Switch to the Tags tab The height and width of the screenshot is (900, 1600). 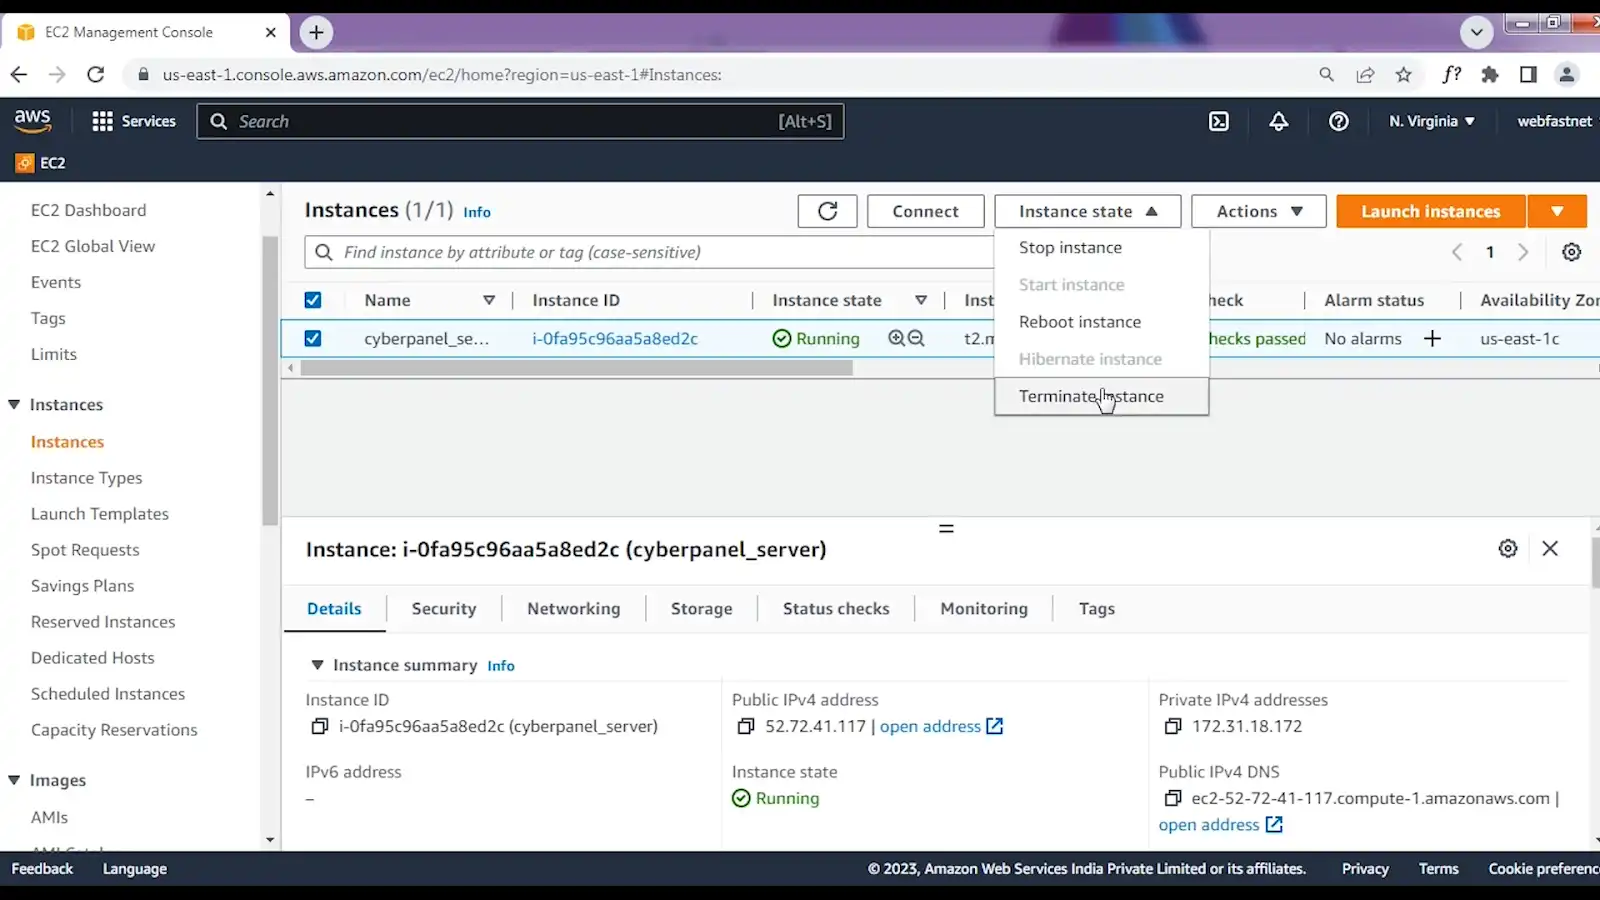(x=1097, y=609)
